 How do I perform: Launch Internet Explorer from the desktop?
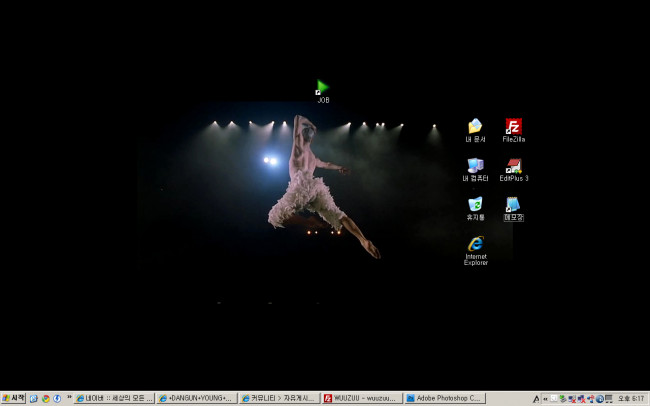pyautogui.click(x=476, y=244)
